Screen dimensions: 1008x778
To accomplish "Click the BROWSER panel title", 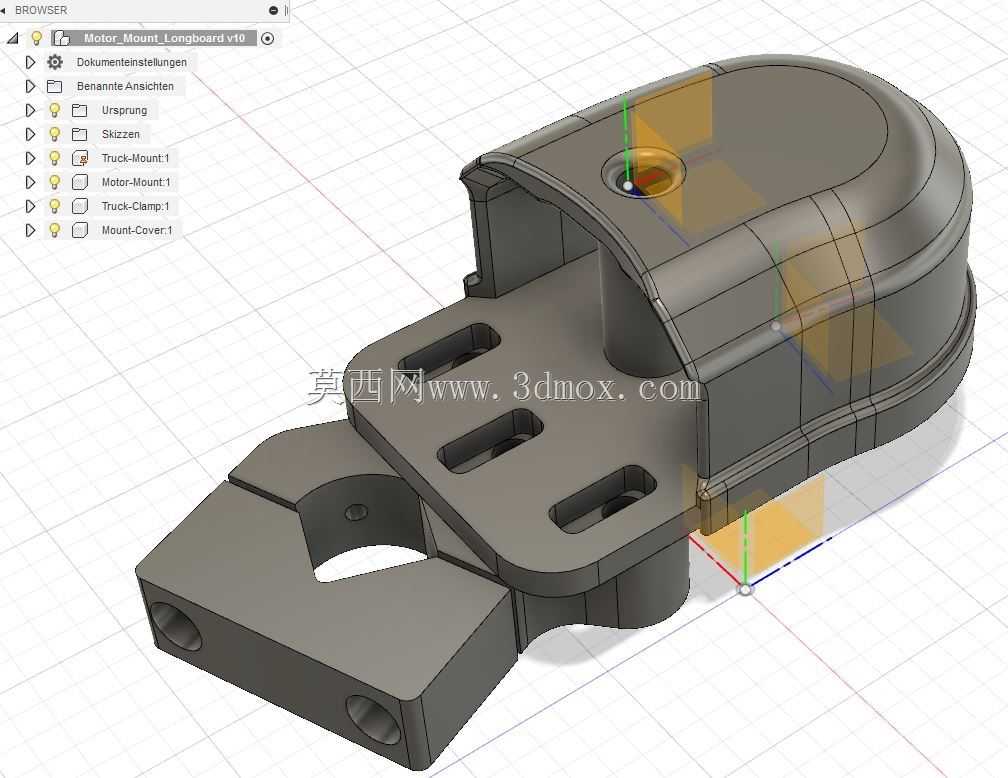I will [x=40, y=10].
